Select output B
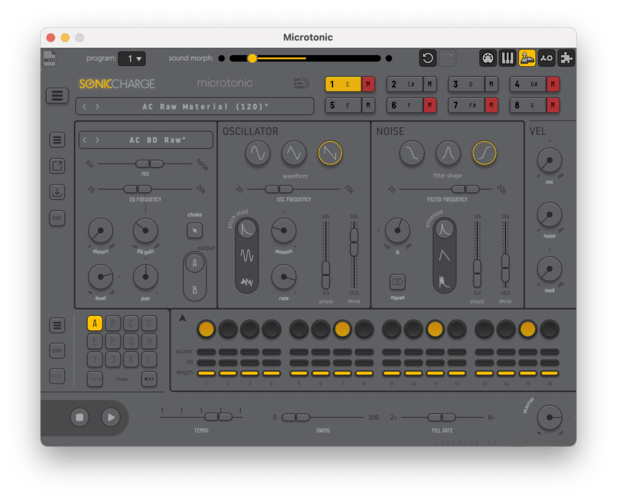This screenshot has width=617, height=500. [194, 290]
